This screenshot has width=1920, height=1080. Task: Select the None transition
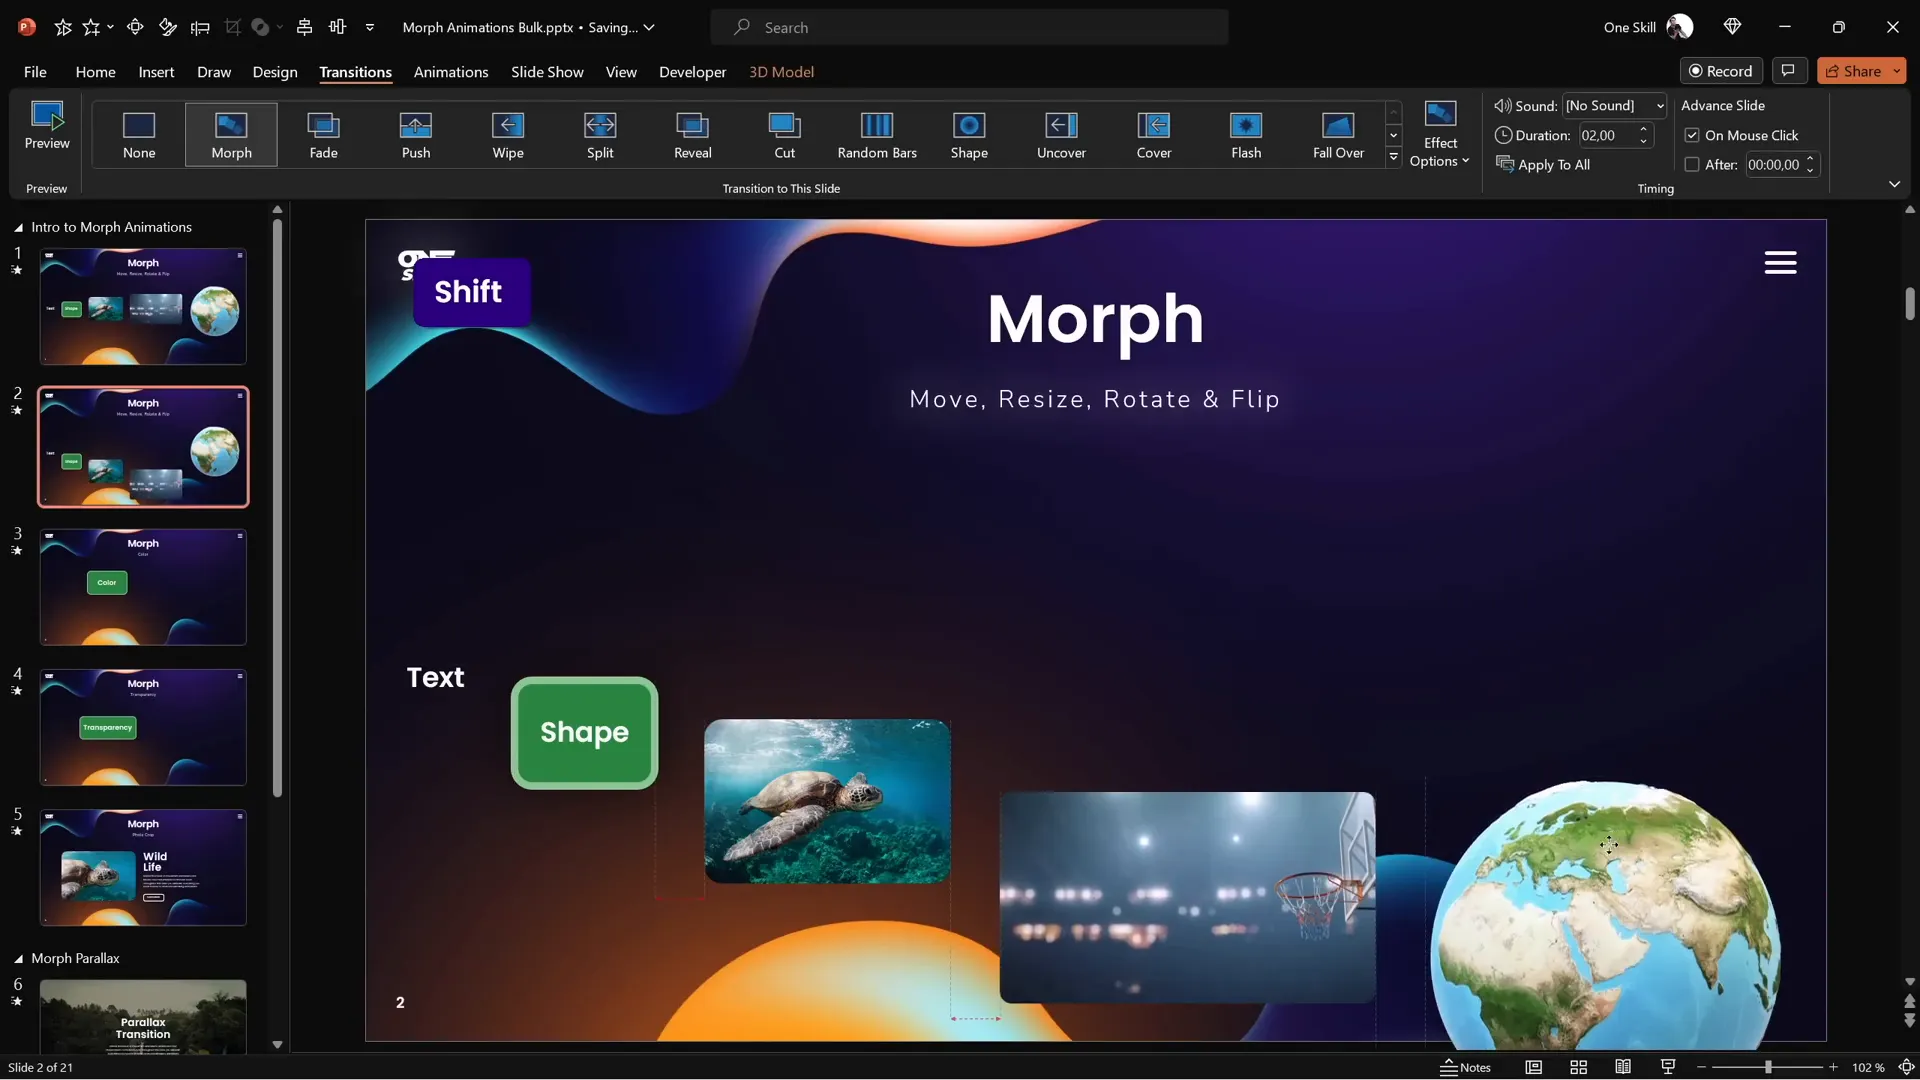click(x=139, y=135)
